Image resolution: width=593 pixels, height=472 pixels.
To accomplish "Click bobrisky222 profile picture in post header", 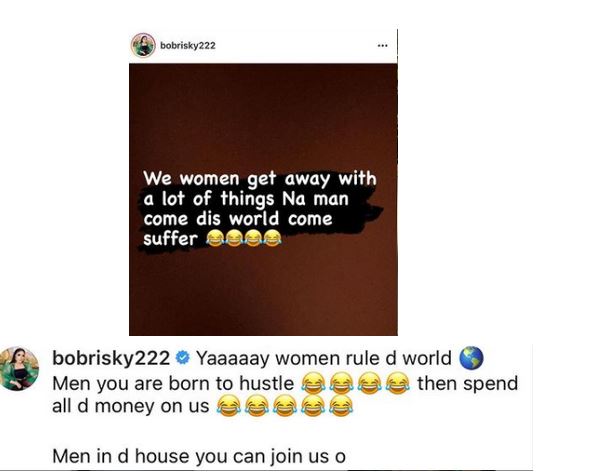I will (143, 45).
